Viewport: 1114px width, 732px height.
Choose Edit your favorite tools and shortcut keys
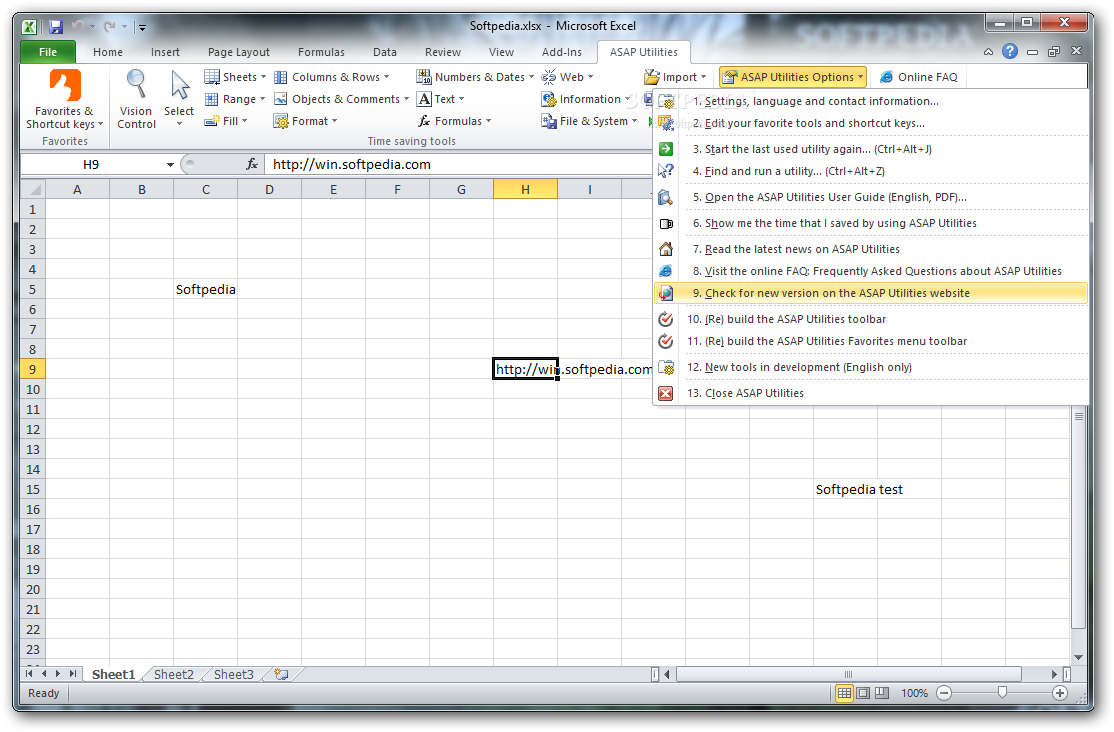(871, 123)
